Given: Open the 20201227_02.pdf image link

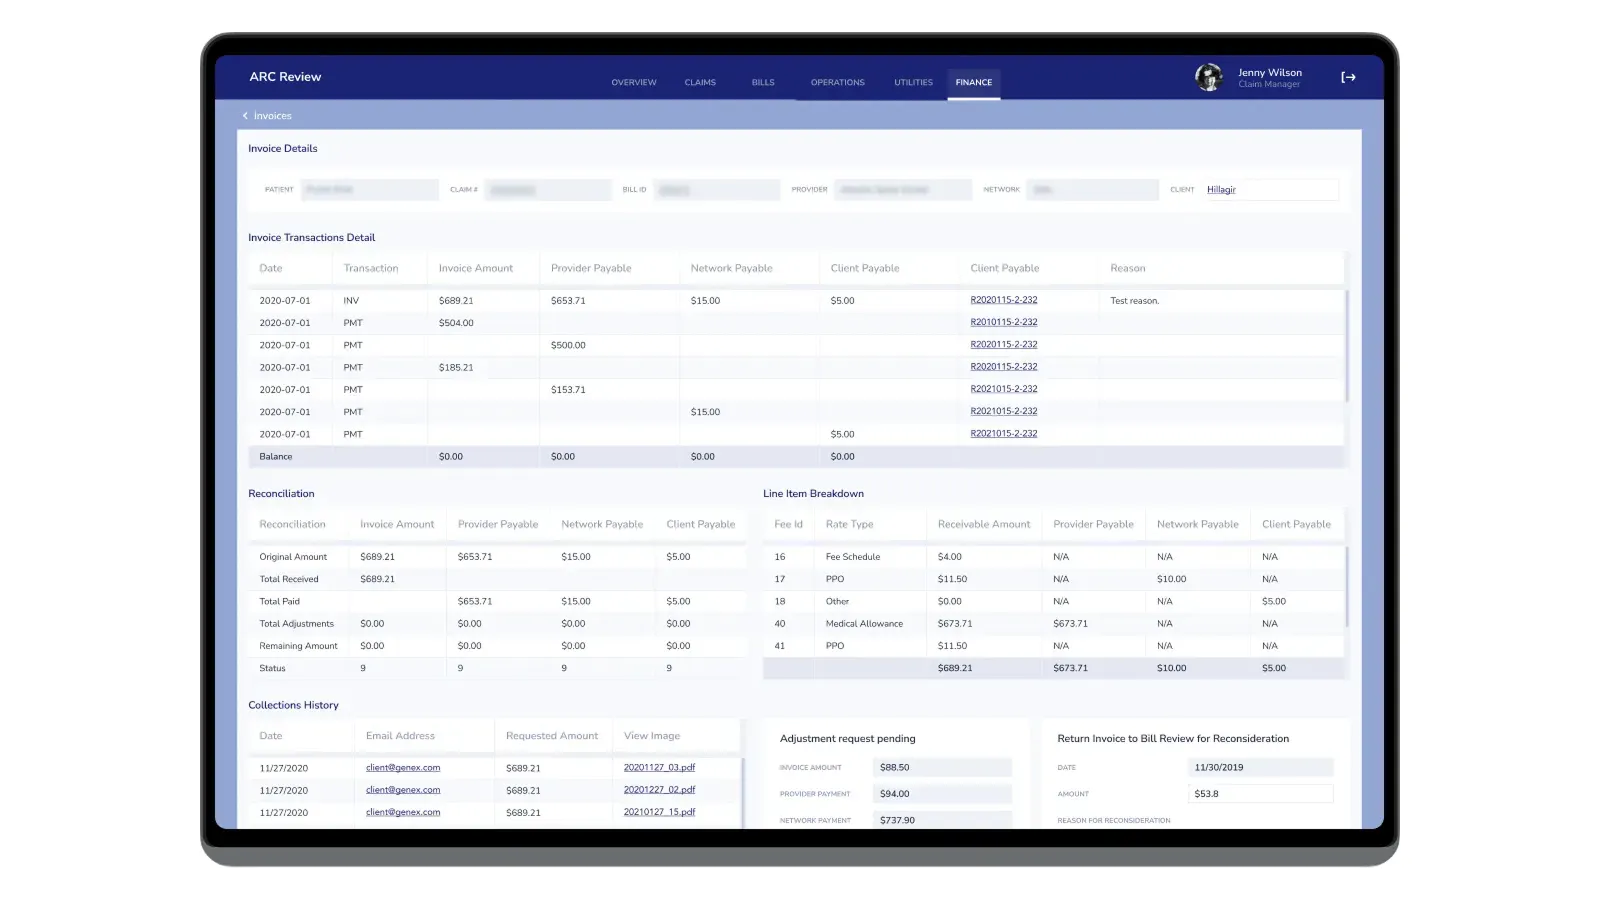Looking at the screenshot, I should tap(659, 790).
